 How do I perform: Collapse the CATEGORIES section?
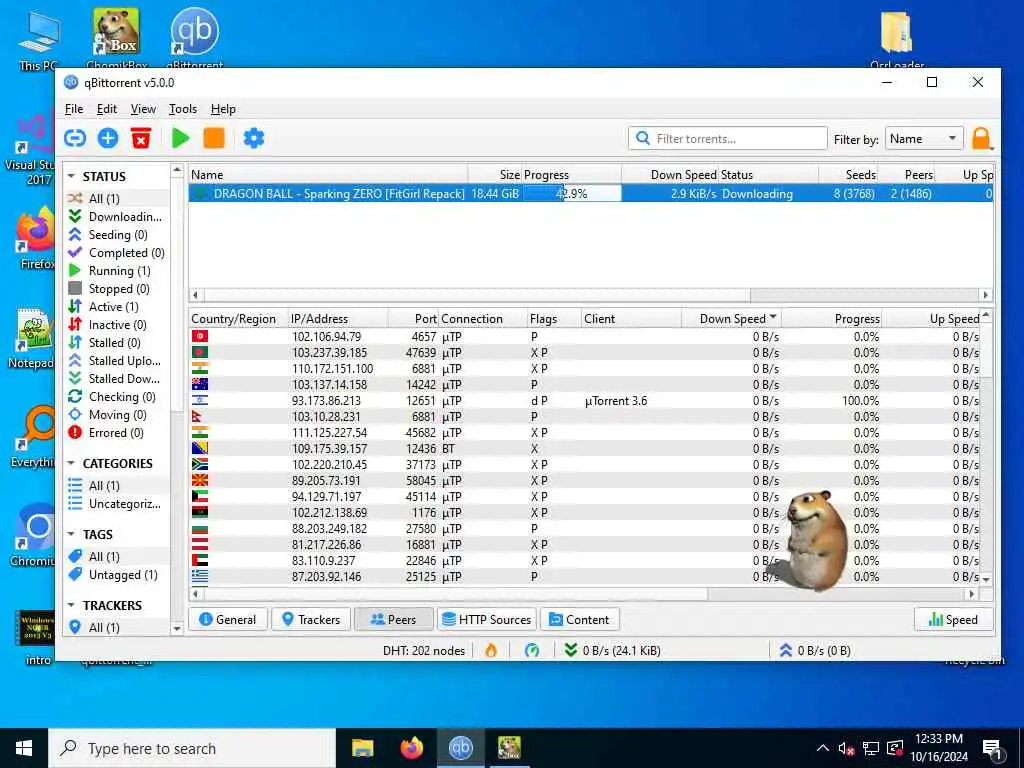coord(71,464)
